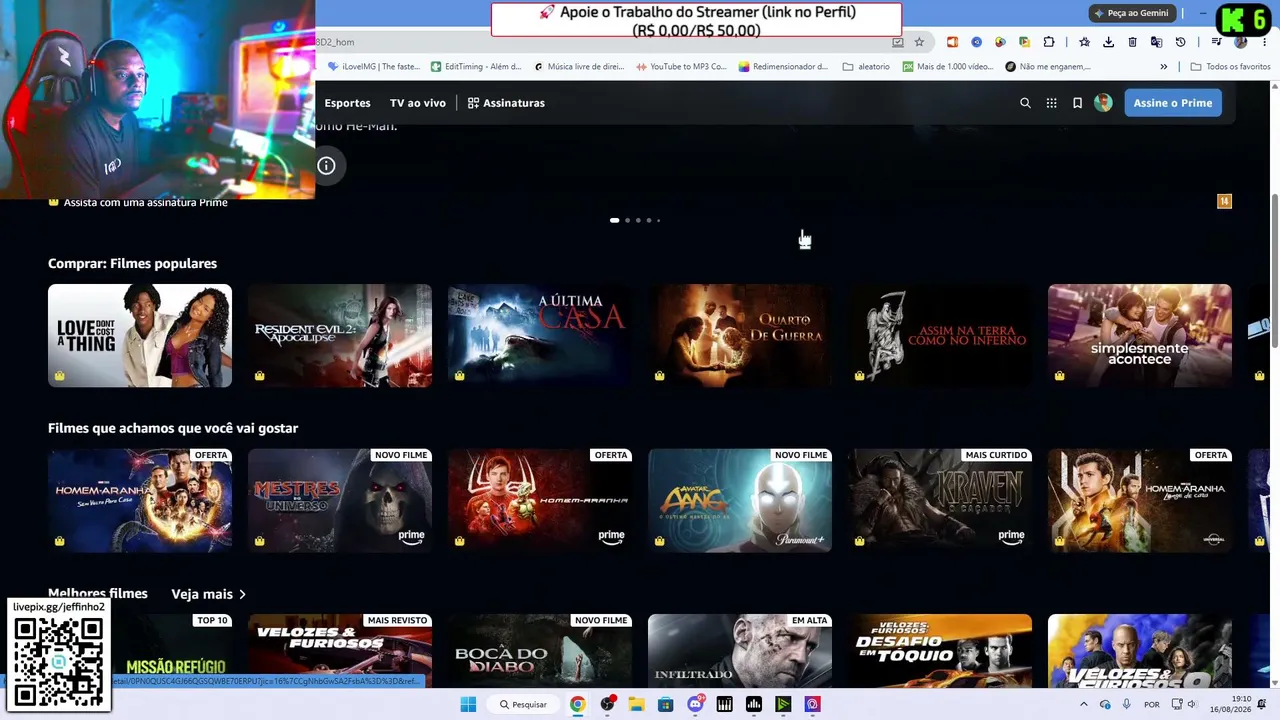The image size is (1280, 720).
Task: Open the A Última Casa movie thumbnail
Action: pyautogui.click(x=540, y=336)
